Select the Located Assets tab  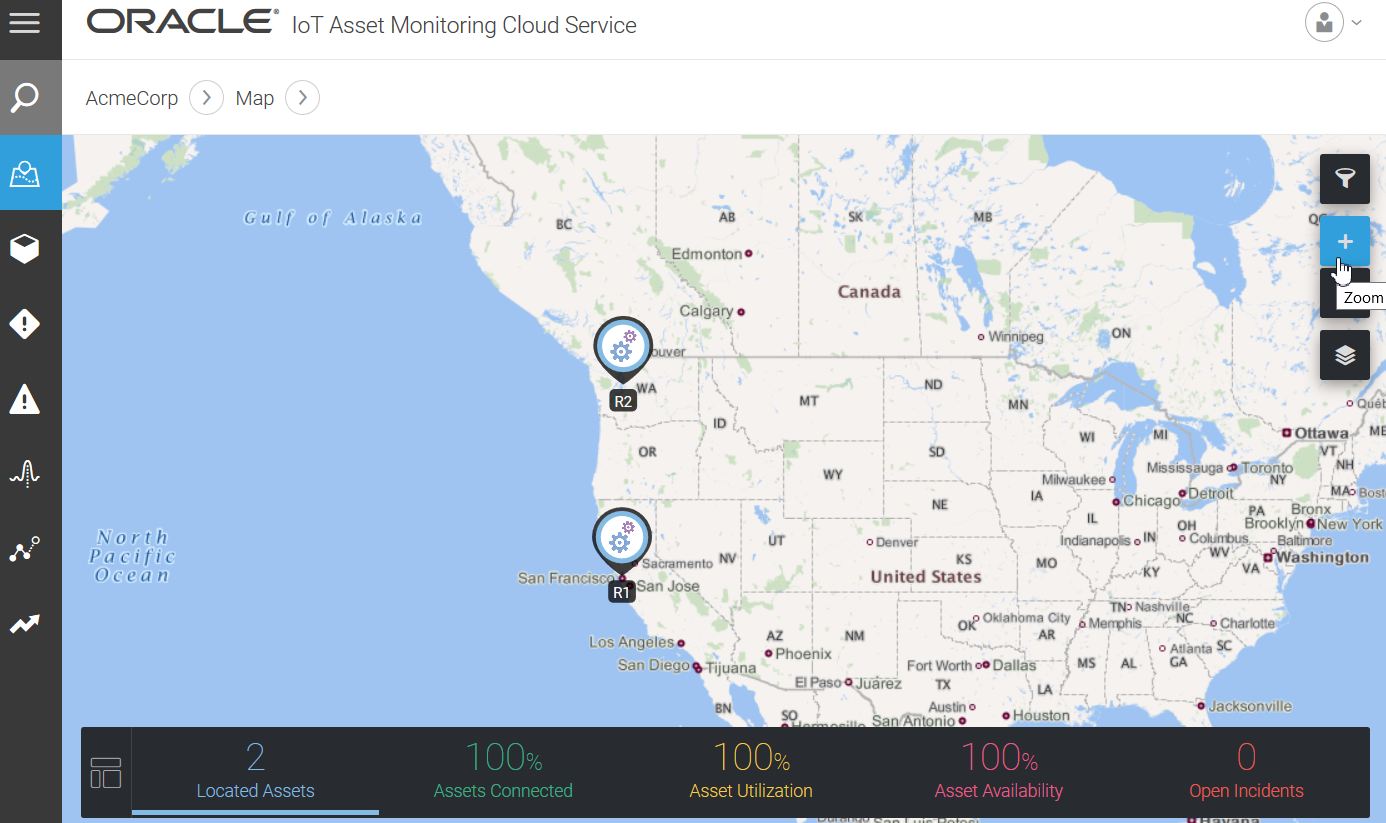click(x=255, y=772)
